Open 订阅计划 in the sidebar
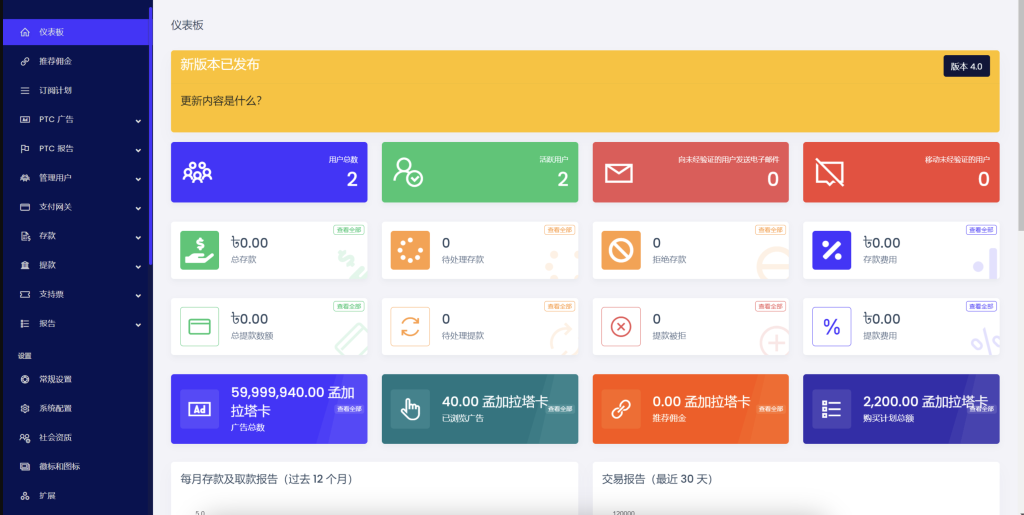 55,90
